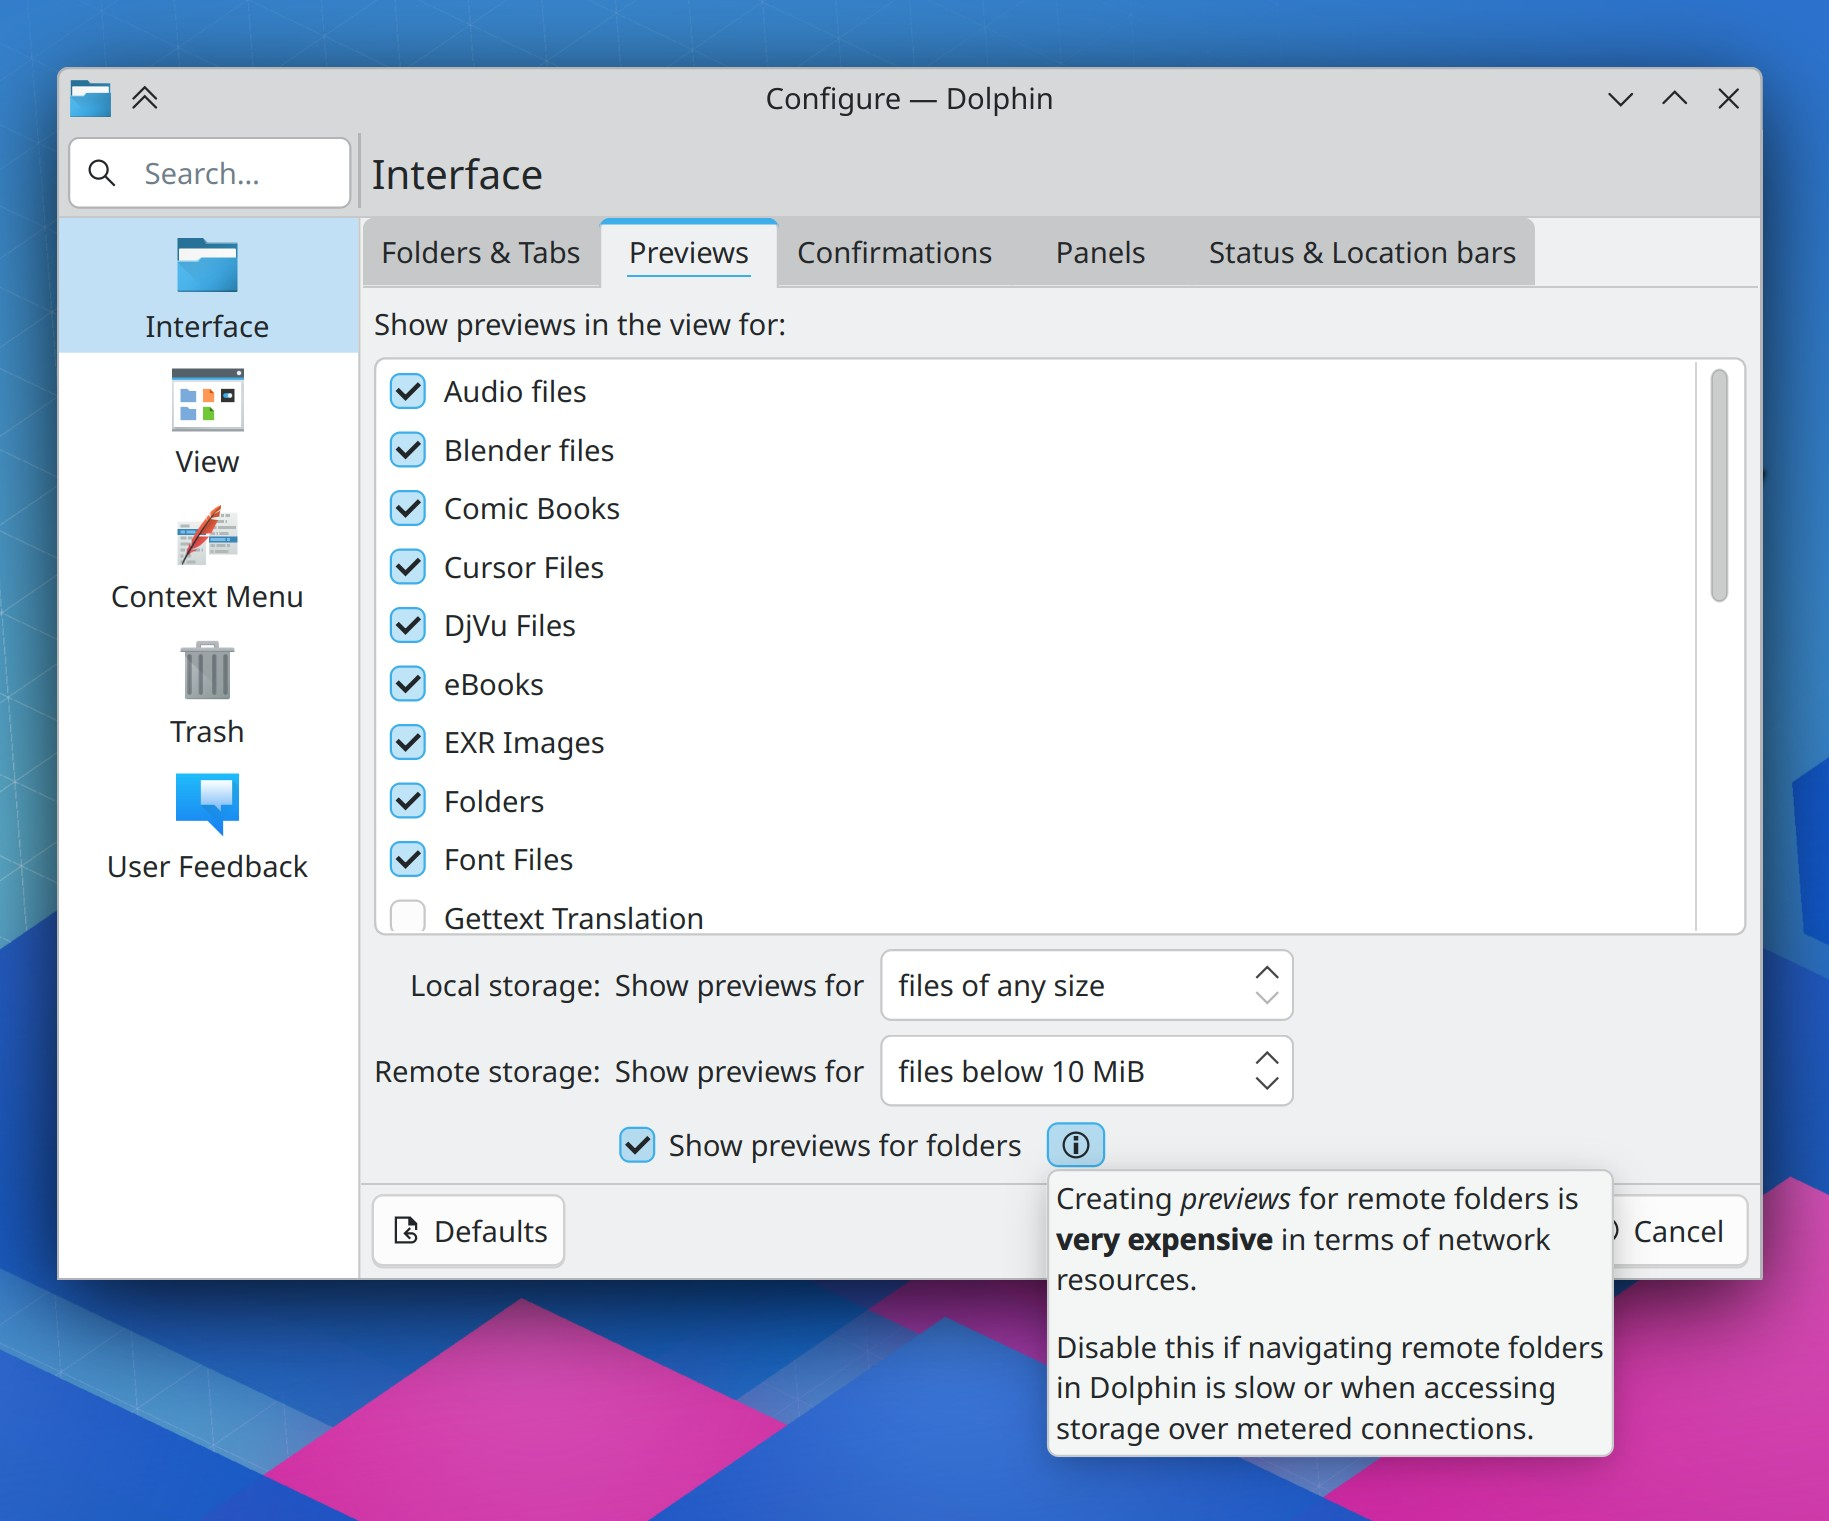The image size is (1829, 1521).
Task: Disable Show previews for folders
Action: click(637, 1145)
